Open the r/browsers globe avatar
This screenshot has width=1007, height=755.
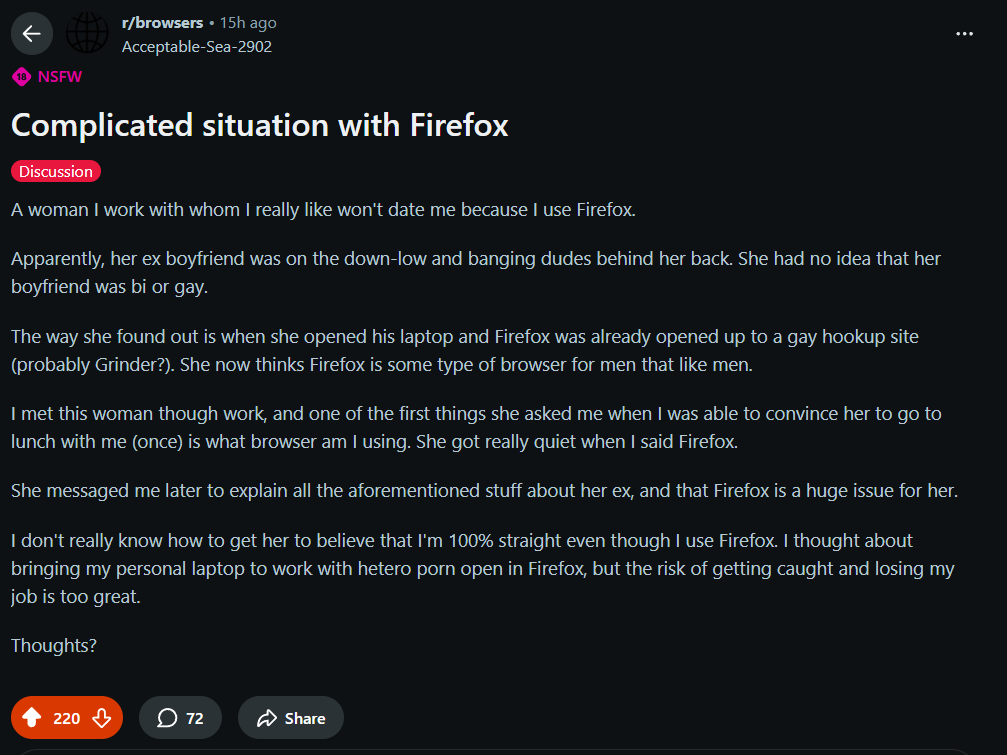87,34
